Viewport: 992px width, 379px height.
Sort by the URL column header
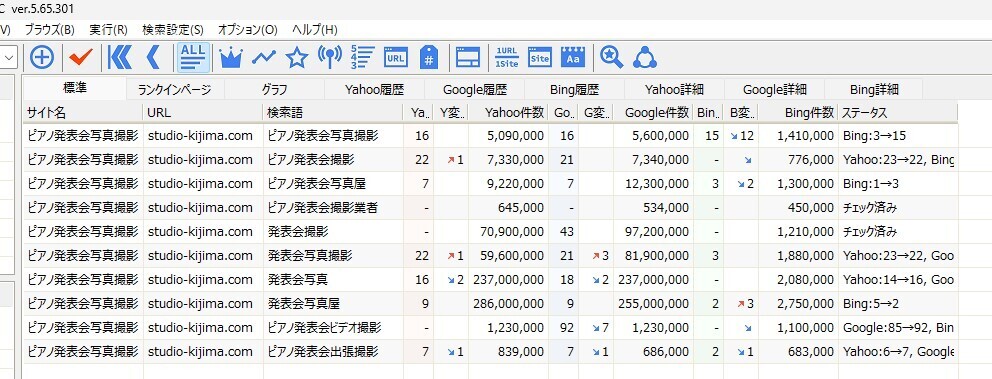click(203, 112)
